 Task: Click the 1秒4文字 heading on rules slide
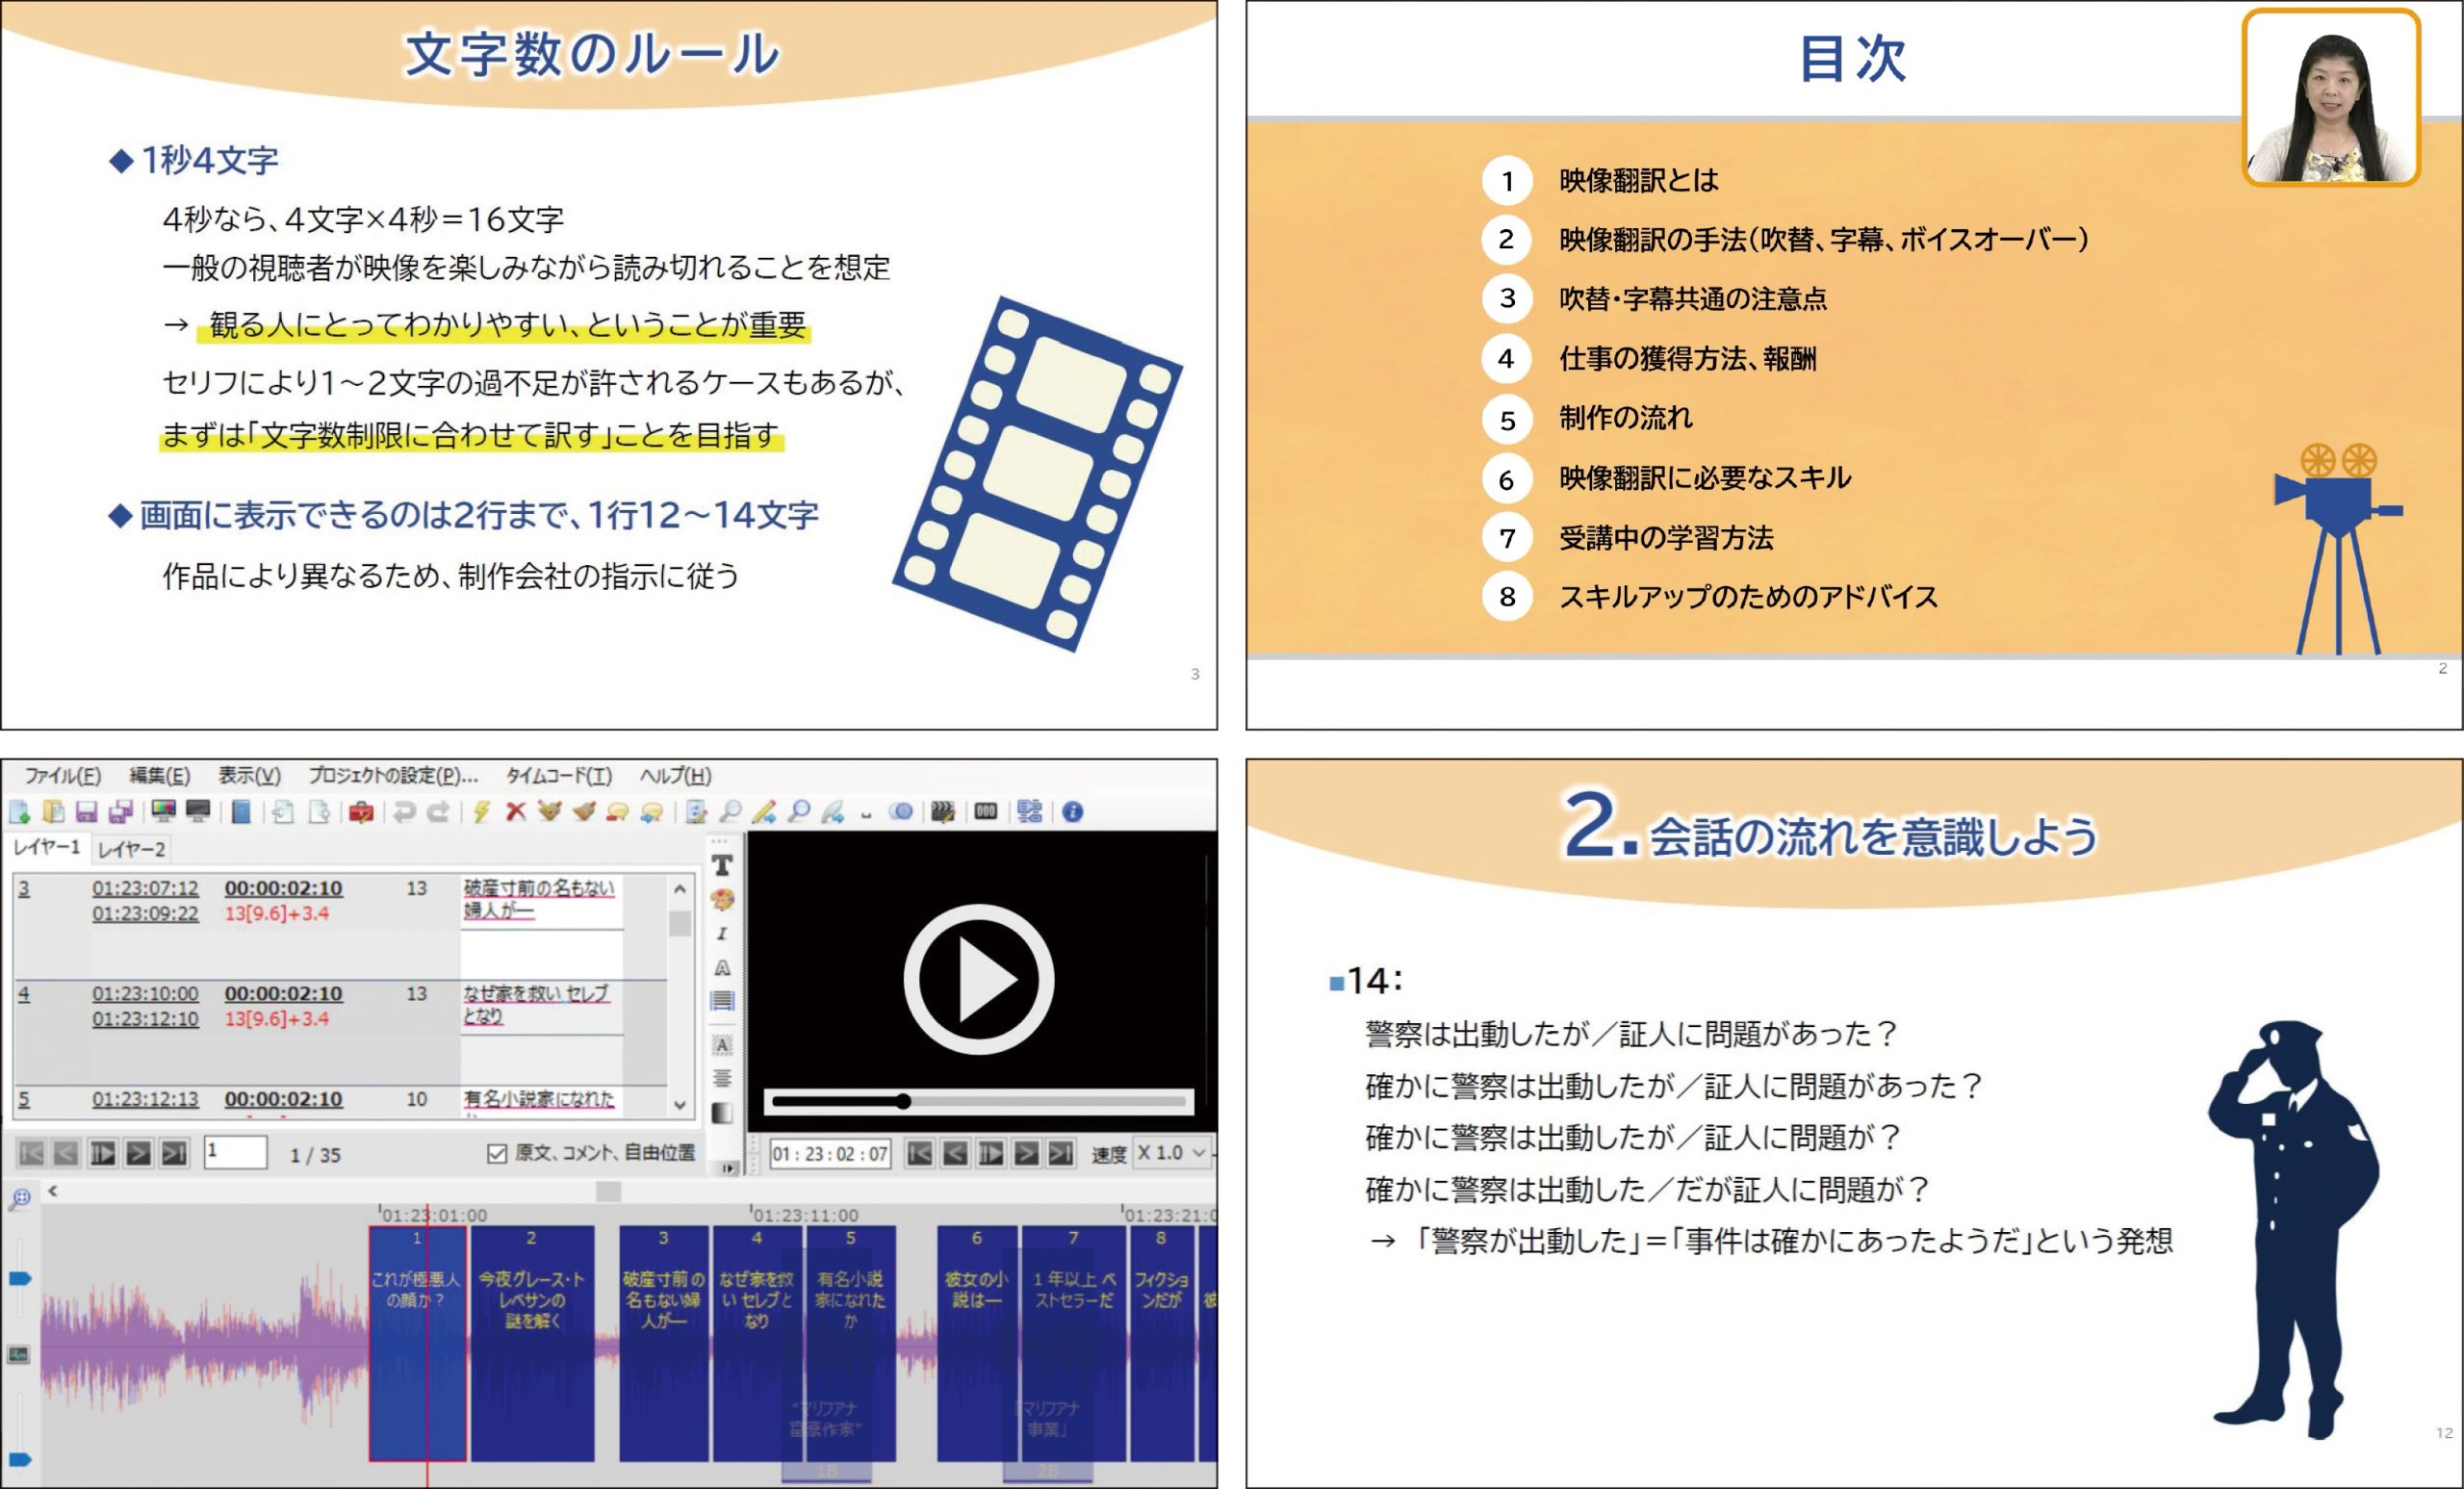pyautogui.click(x=209, y=160)
